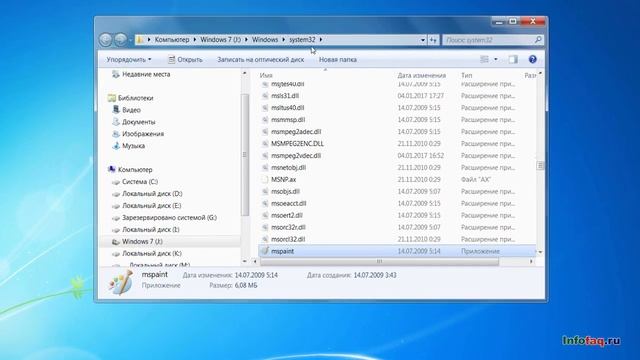Click the navigation pane scrollbar thumb

point(244,155)
